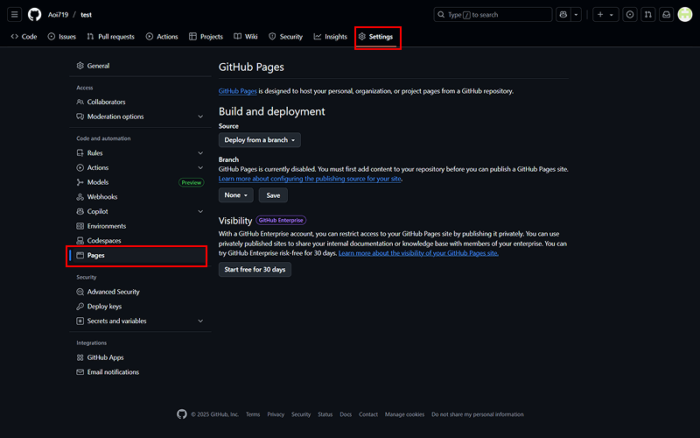
Task: Open GitHub Apps settings
Action: [140, 358]
